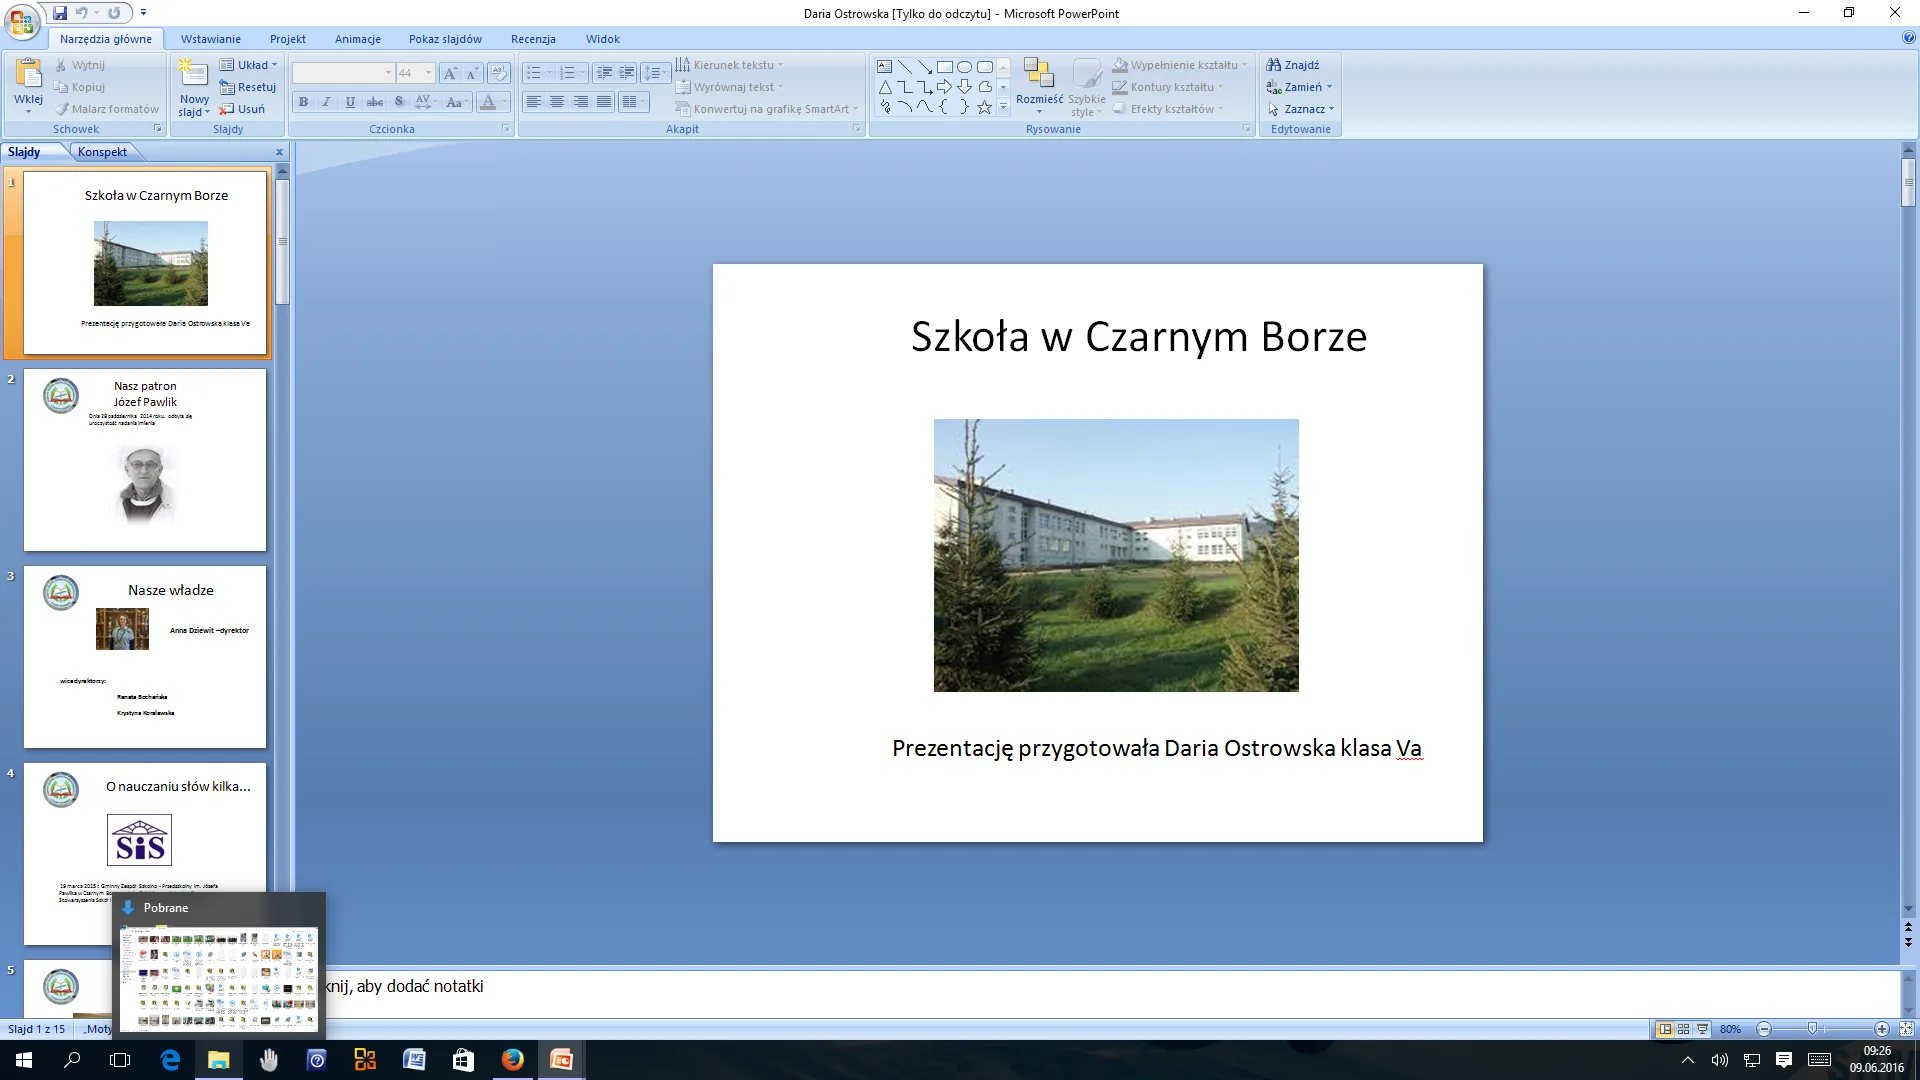Toggle normal view button in status bar
The width and height of the screenshot is (1920, 1080).
pyautogui.click(x=1665, y=1029)
